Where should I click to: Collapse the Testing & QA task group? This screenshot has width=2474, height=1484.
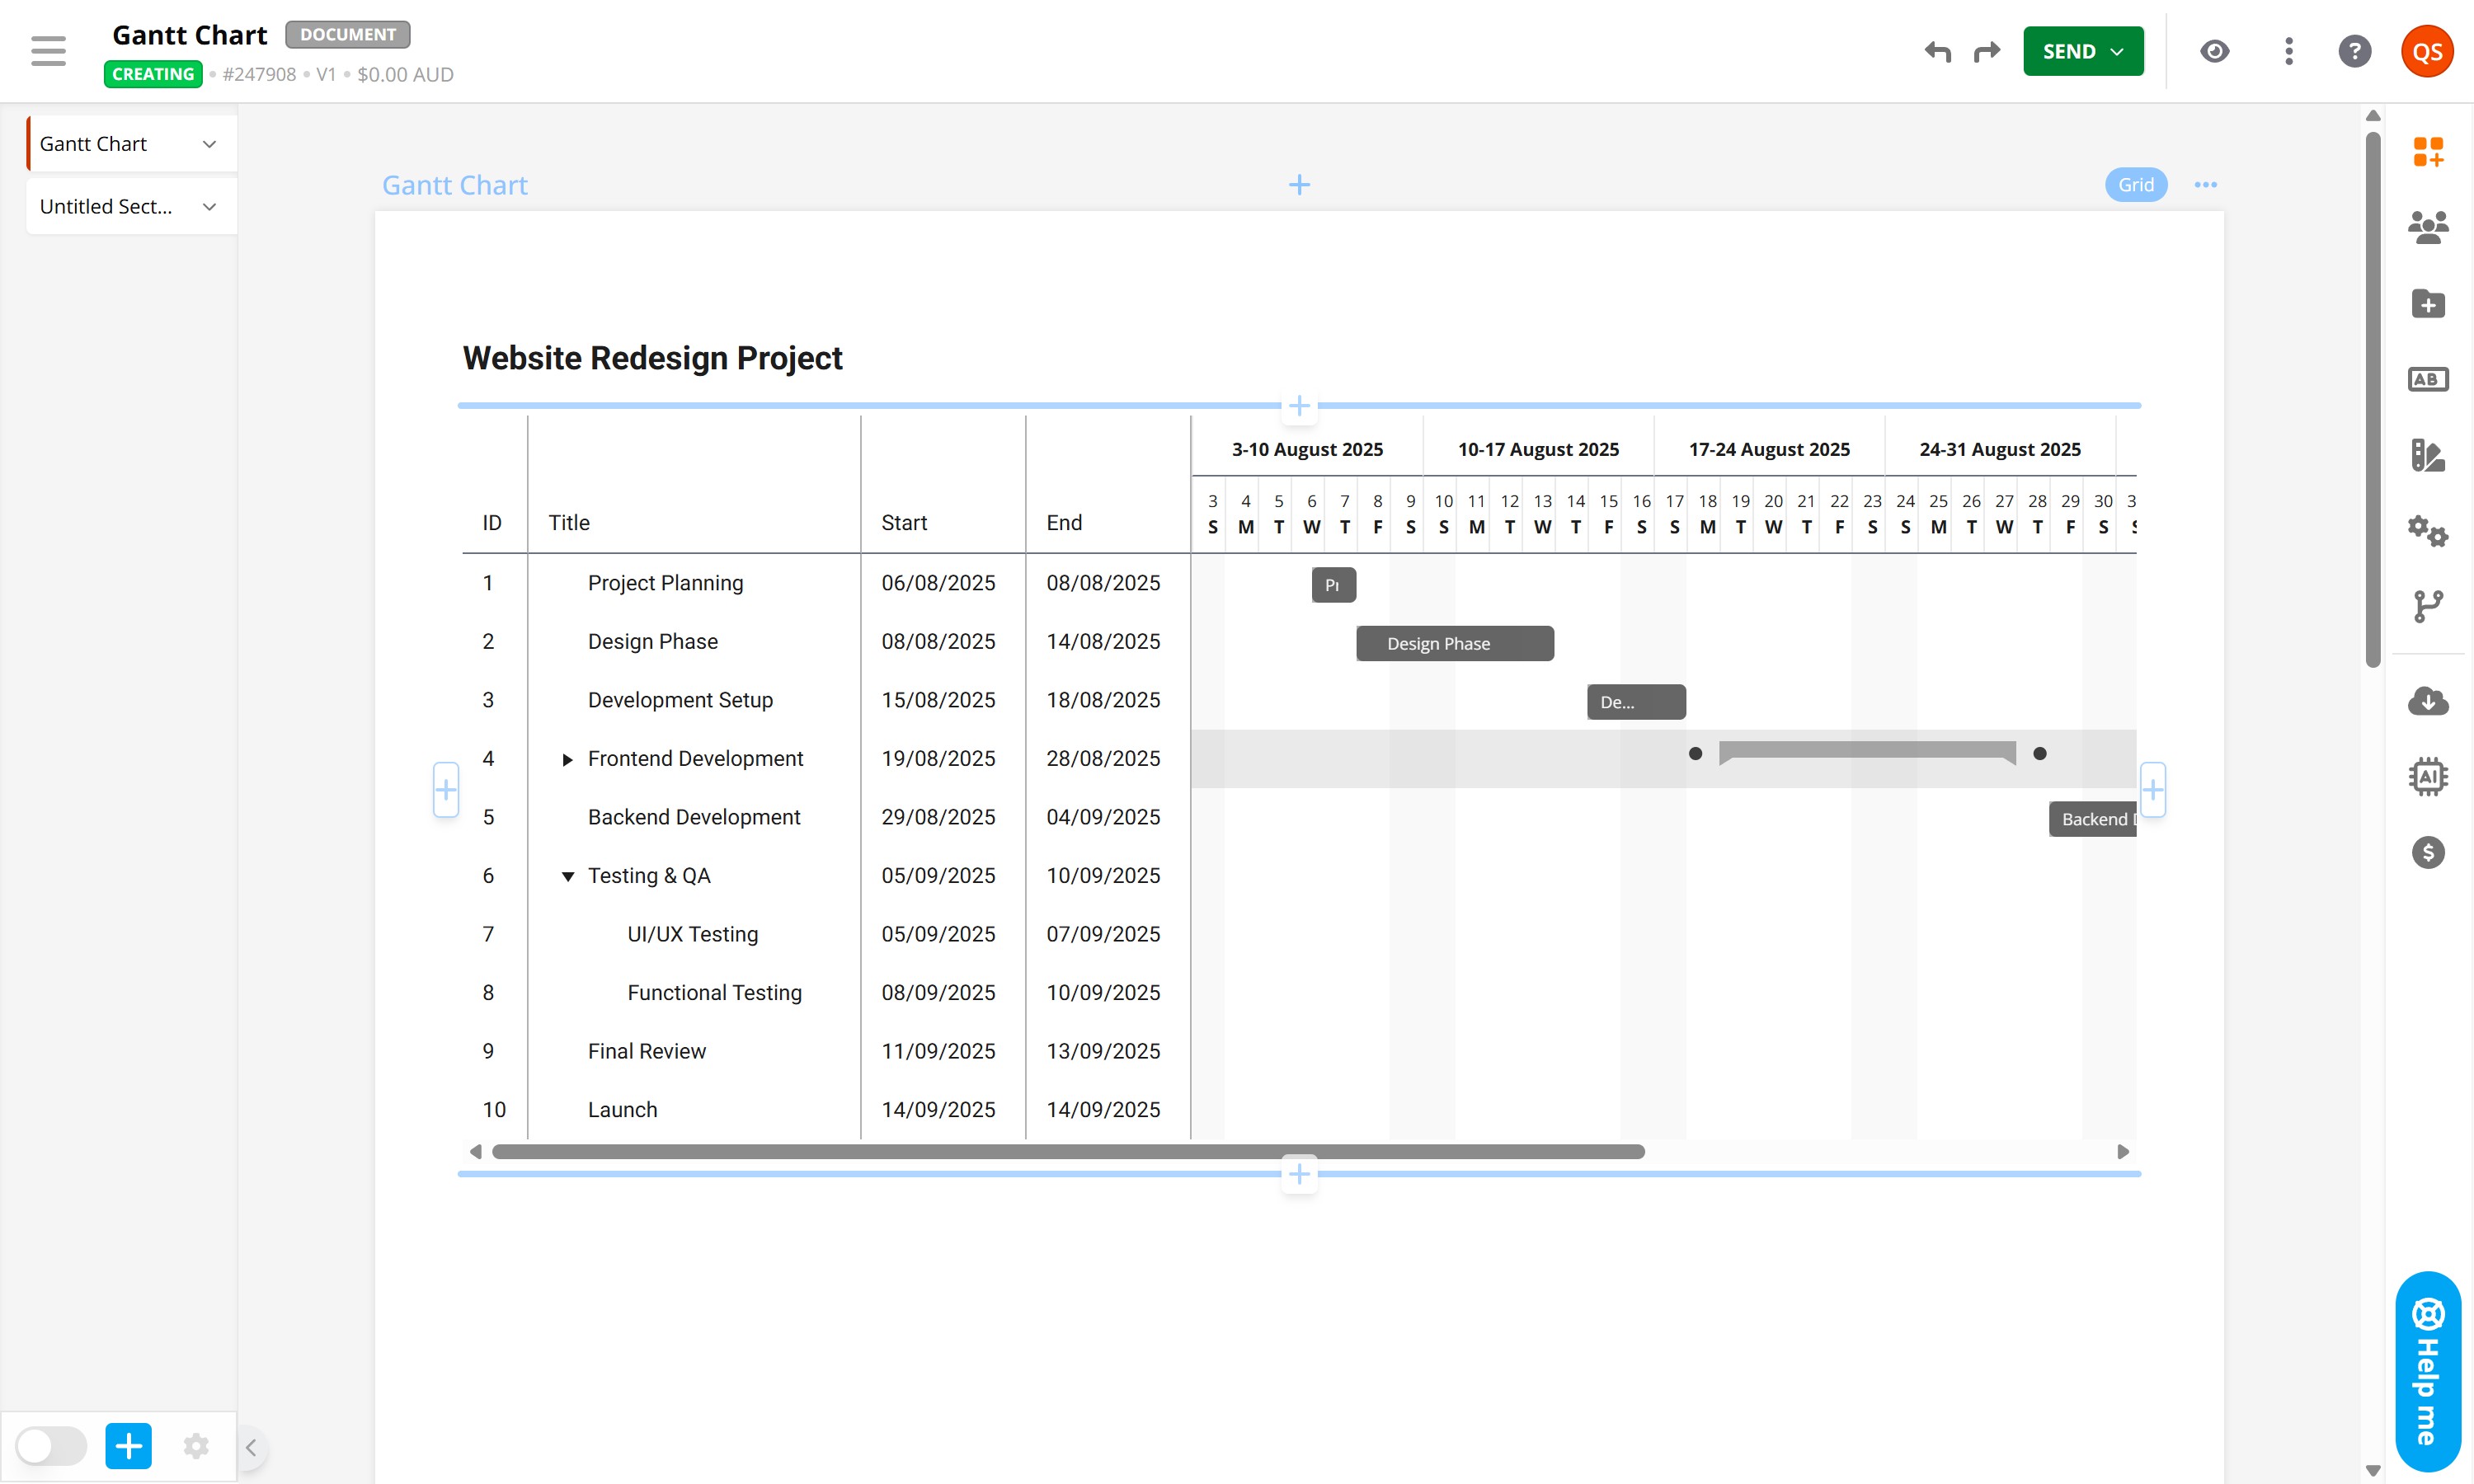(567, 877)
